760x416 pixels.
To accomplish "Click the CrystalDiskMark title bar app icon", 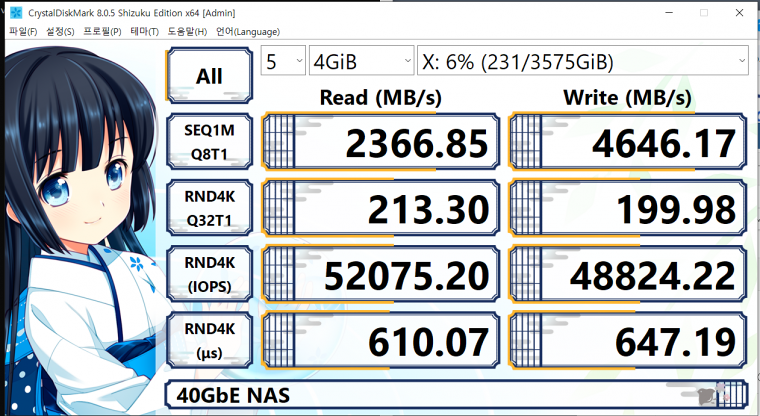I will coord(16,13).
